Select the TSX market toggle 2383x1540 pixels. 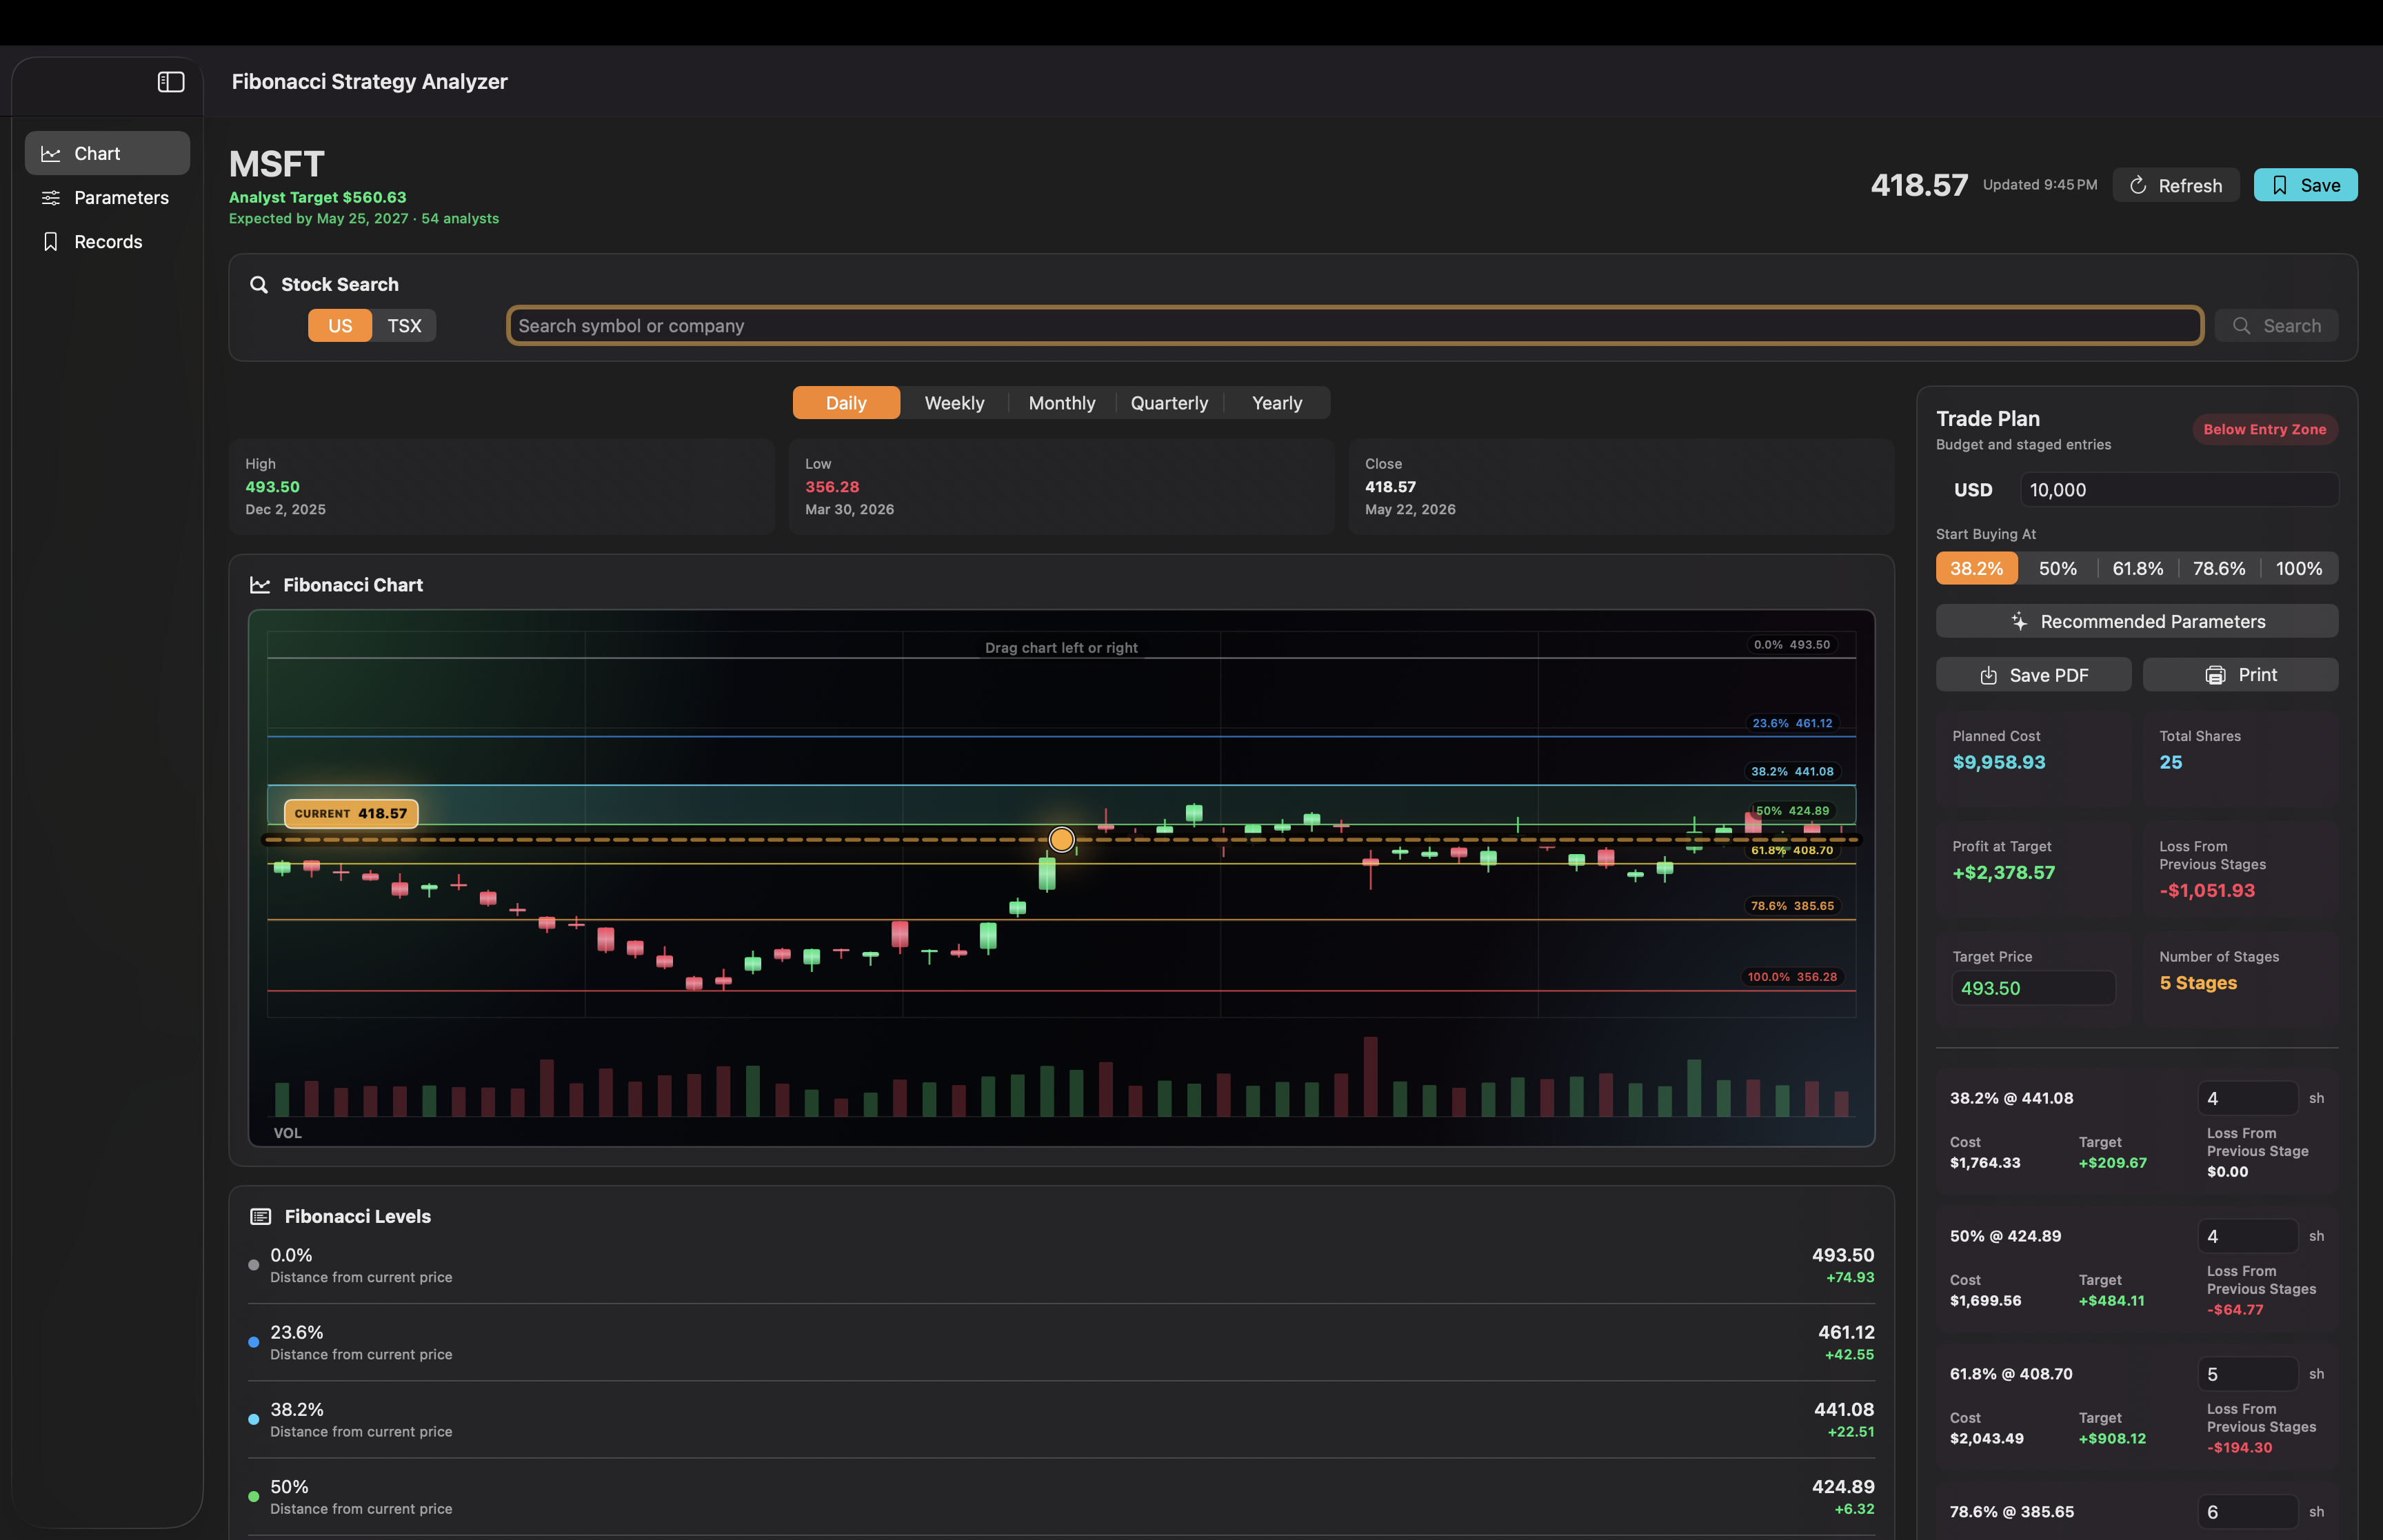(404, 326)
